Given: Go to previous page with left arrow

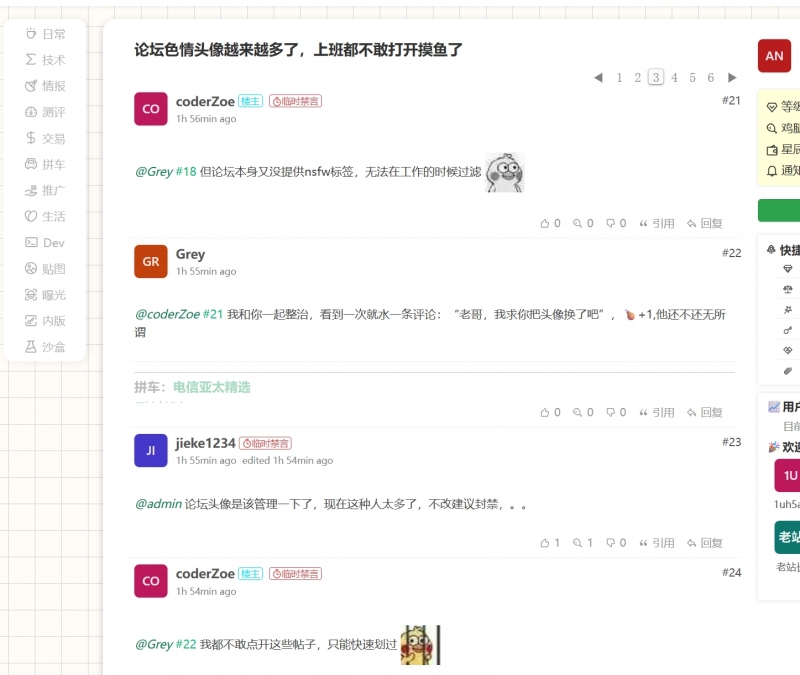Looking at the screenshot, I should (598, 78).
